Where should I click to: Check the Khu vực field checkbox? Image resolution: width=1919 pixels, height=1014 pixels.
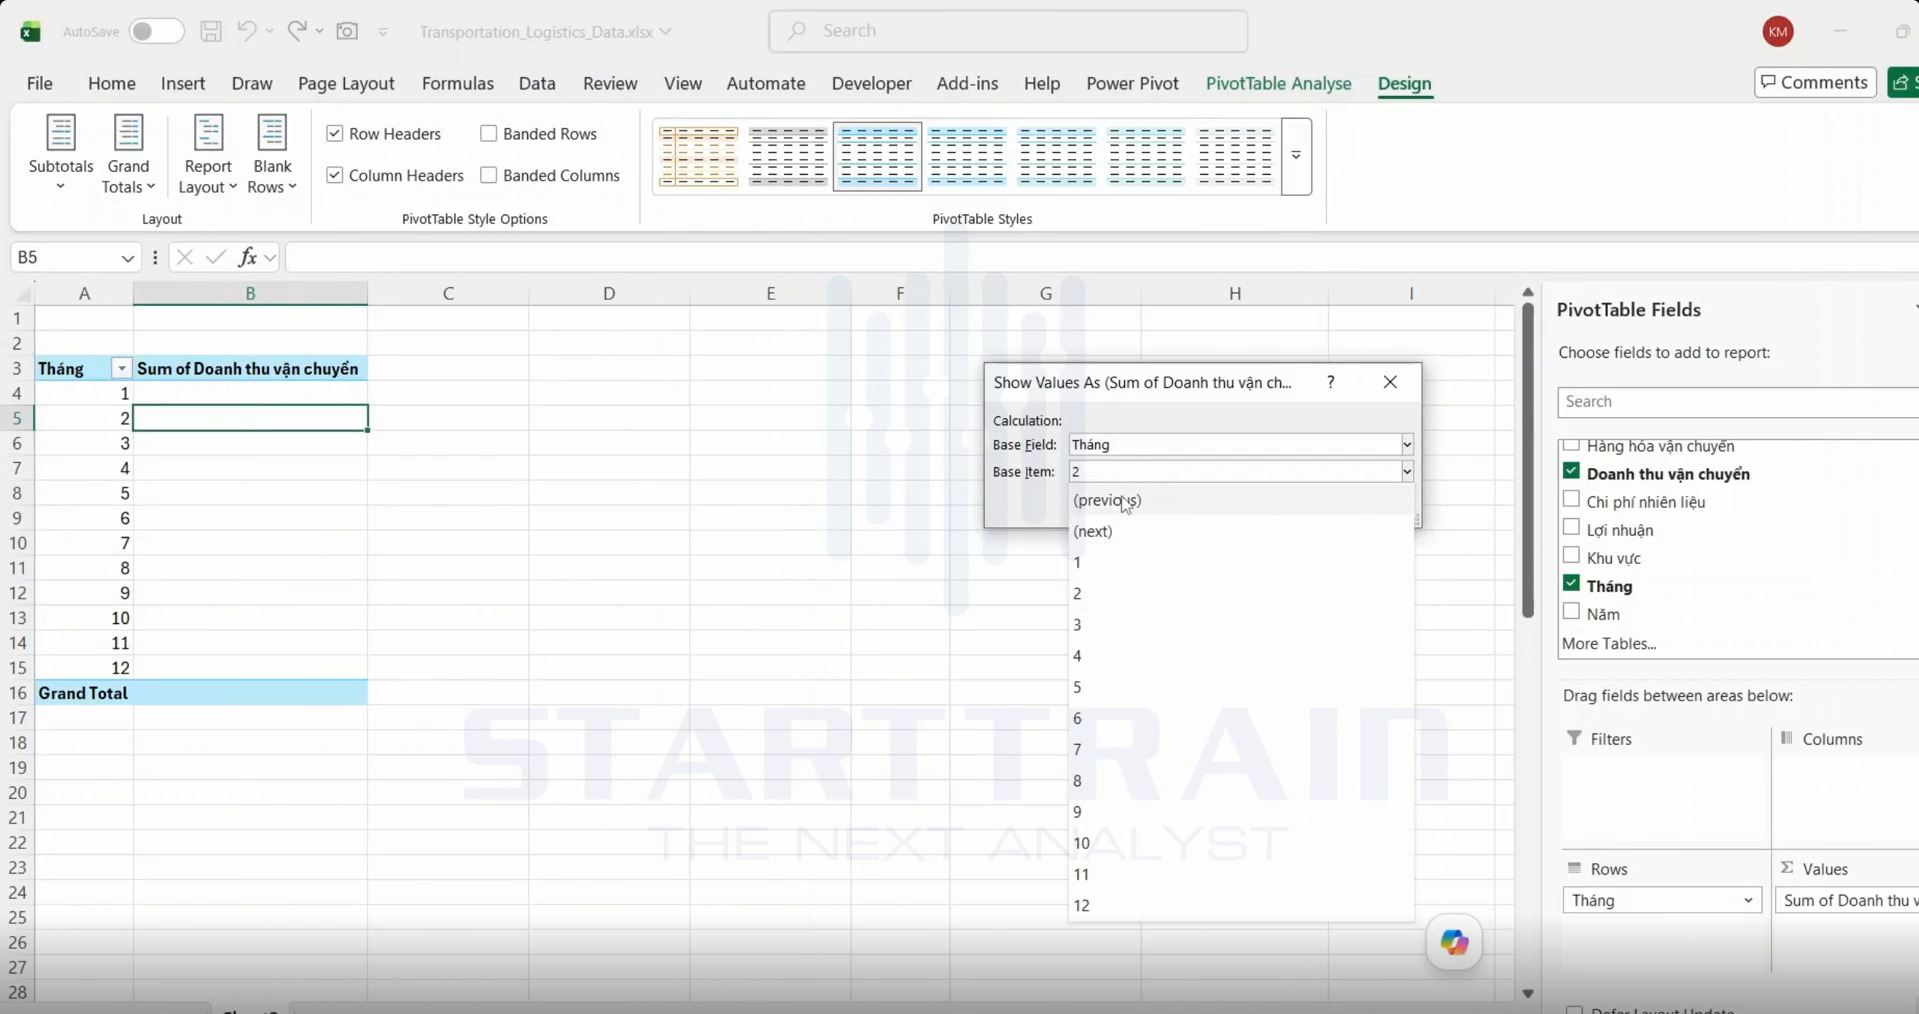click(1571, 555)
